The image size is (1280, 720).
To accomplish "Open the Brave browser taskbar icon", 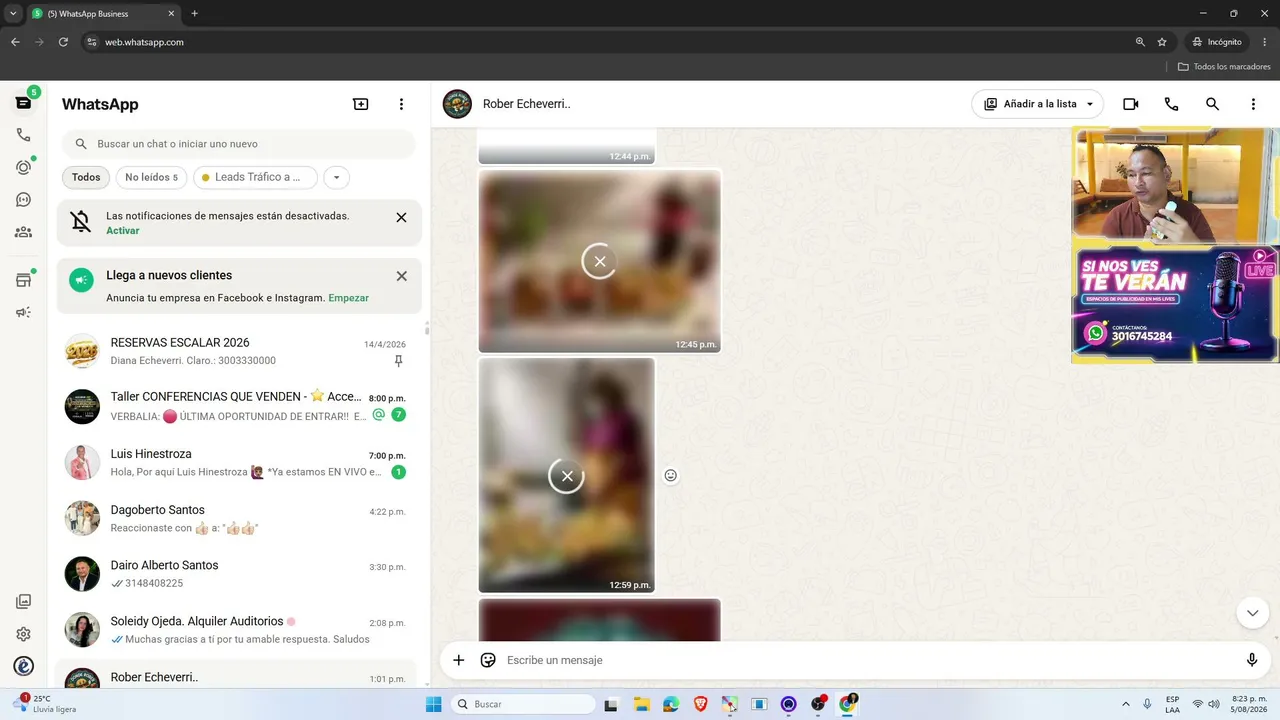I will [700, 704].
